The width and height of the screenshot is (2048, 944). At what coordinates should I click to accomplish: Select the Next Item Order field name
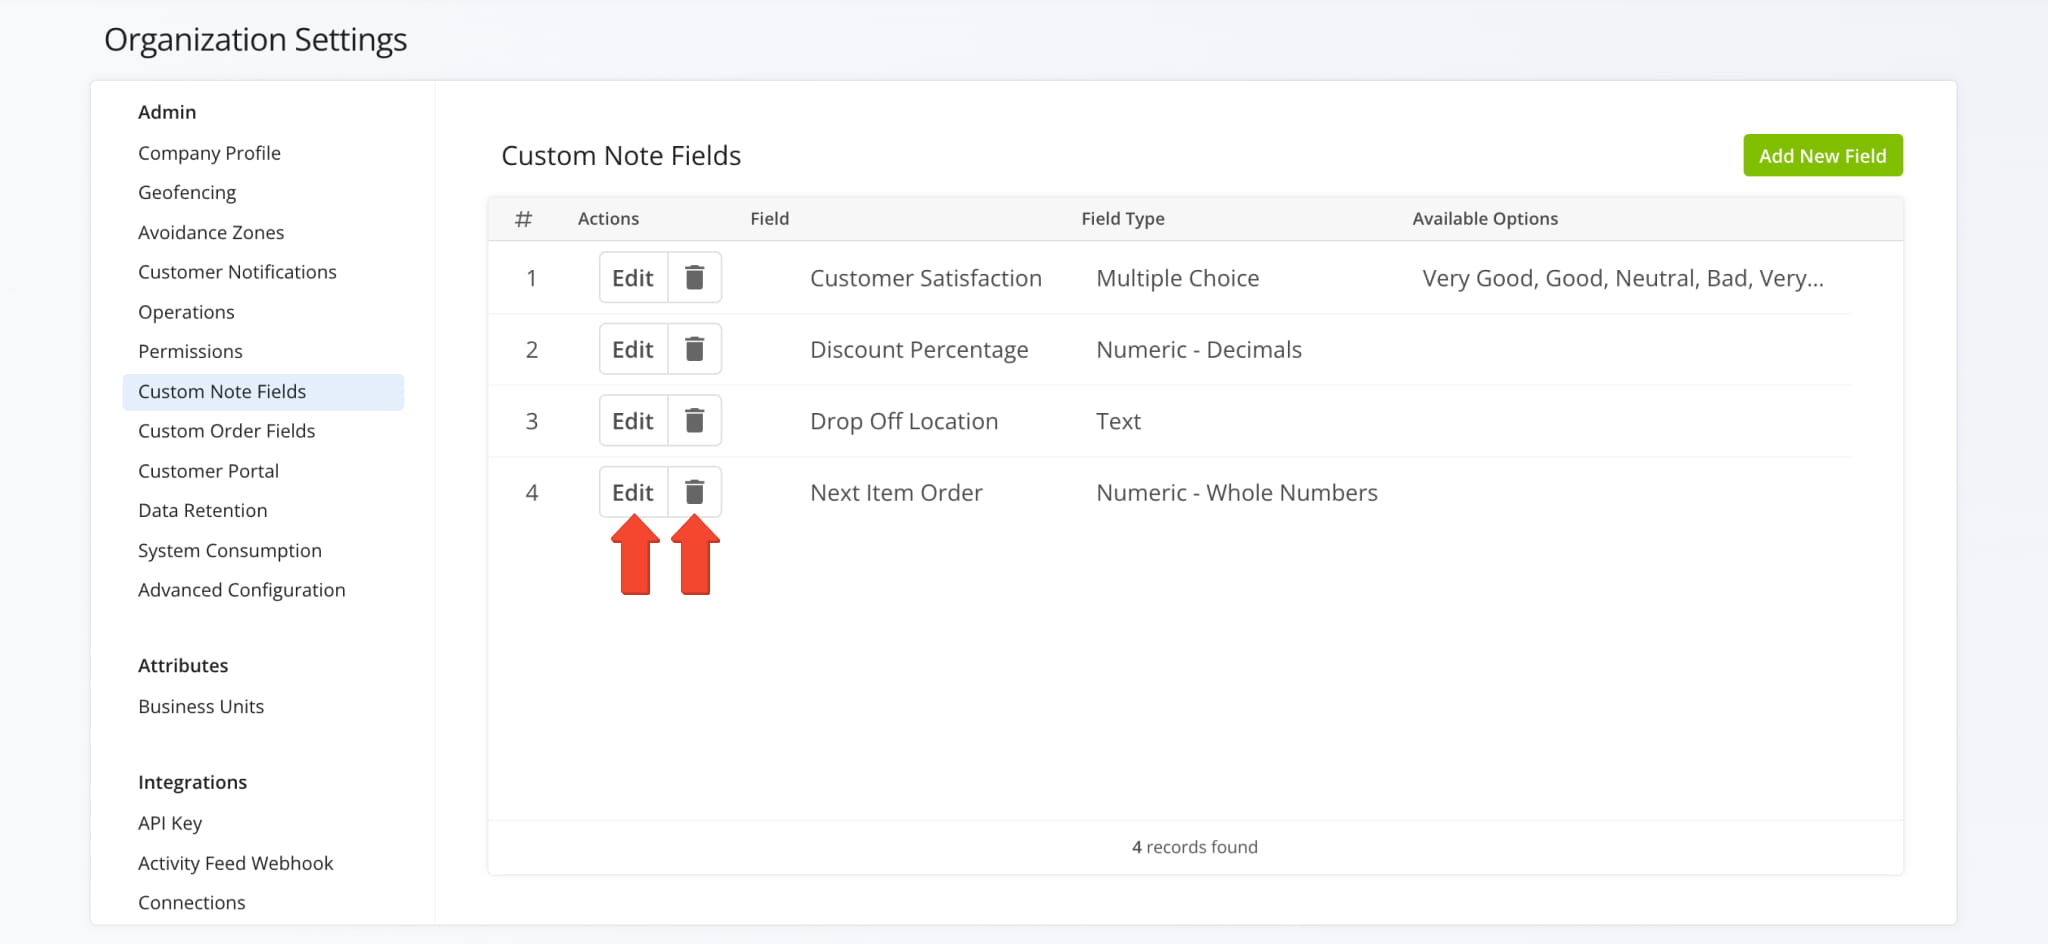coord(896,492)
